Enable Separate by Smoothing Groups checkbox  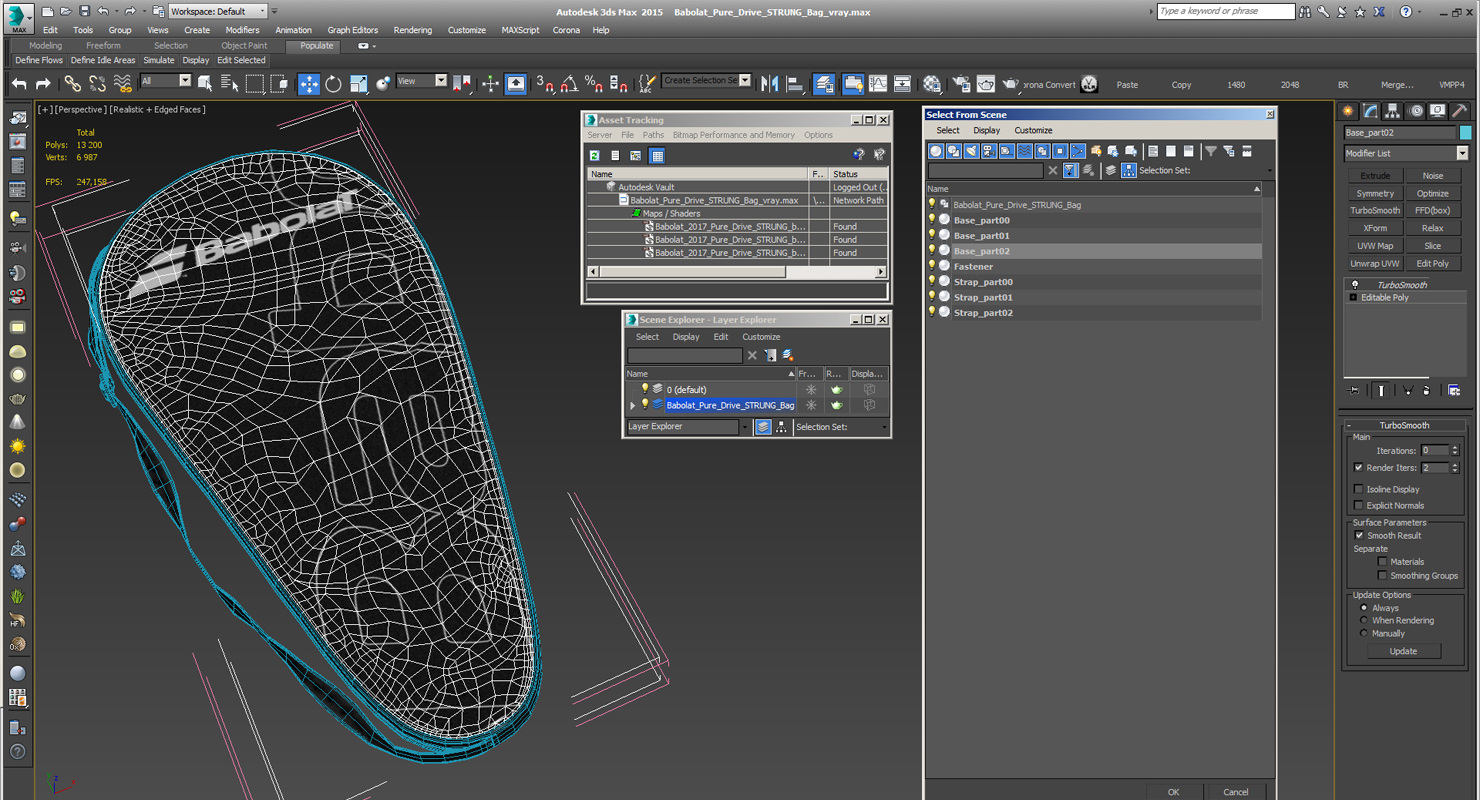pyautogui.click(x=1382, y=575)
